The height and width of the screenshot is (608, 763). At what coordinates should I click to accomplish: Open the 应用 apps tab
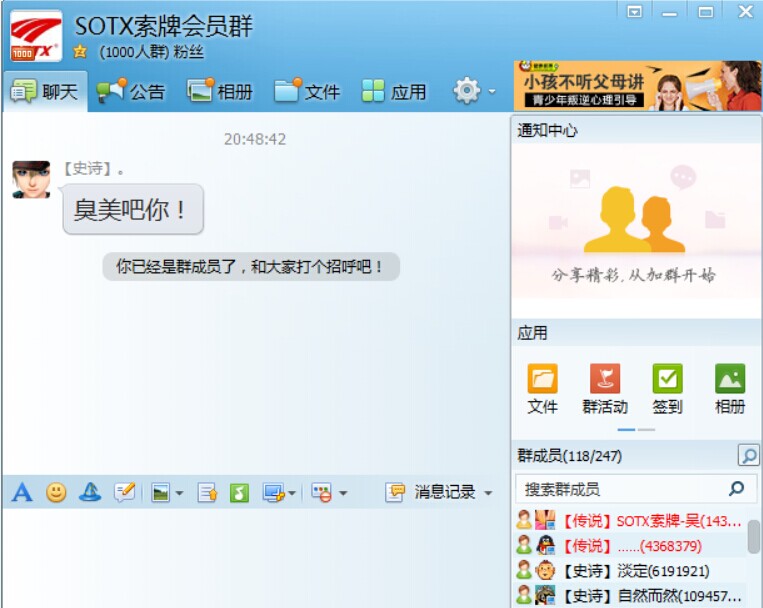394,92
